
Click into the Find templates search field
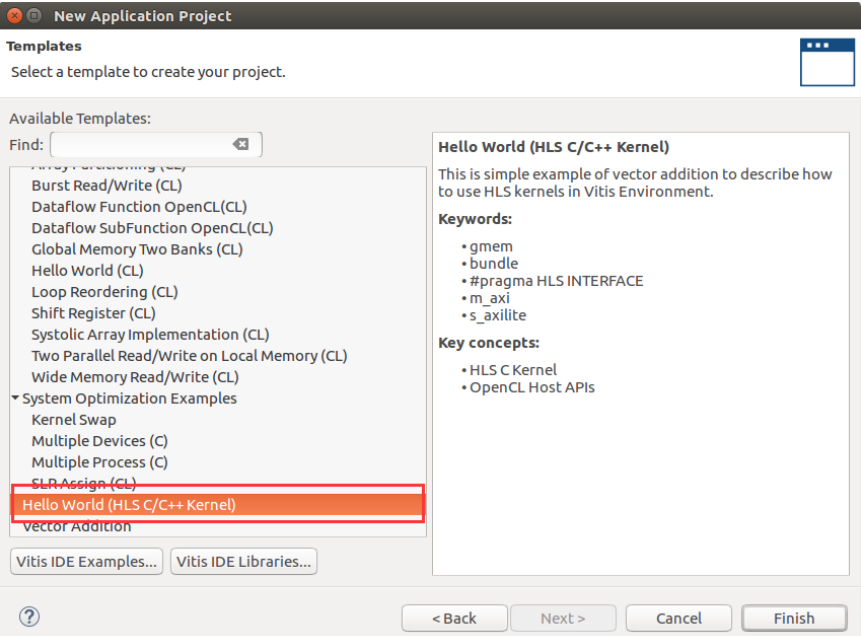[140, 145]
